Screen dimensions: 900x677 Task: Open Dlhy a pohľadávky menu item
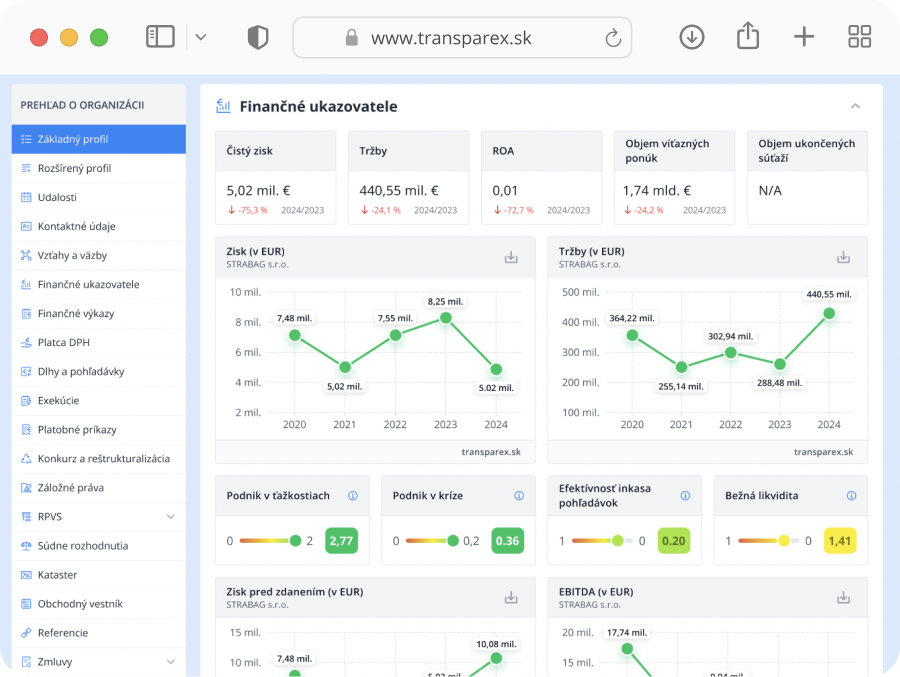click(x=81, y=371)
